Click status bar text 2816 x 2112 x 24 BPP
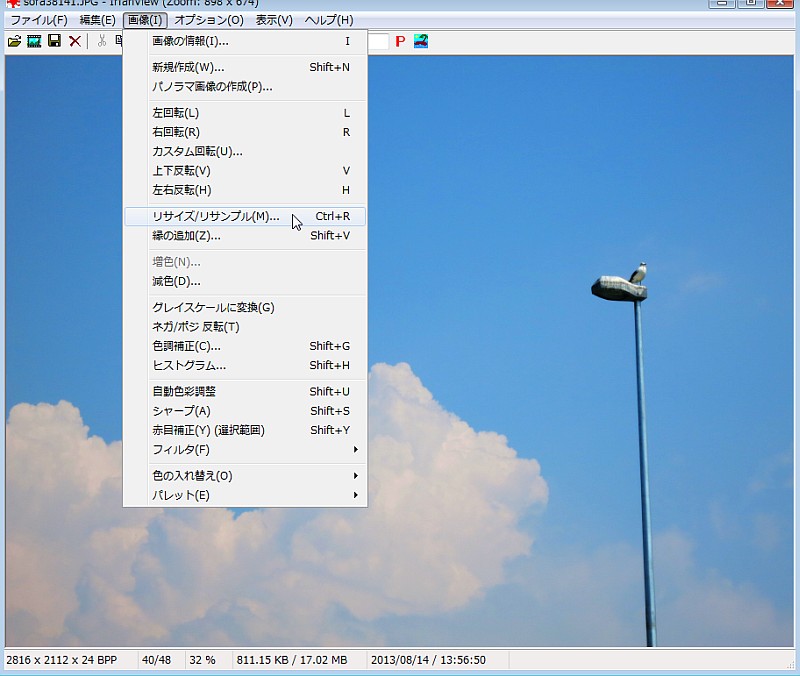The height and width of the screenshot is (676, 800). pos(62,660)
